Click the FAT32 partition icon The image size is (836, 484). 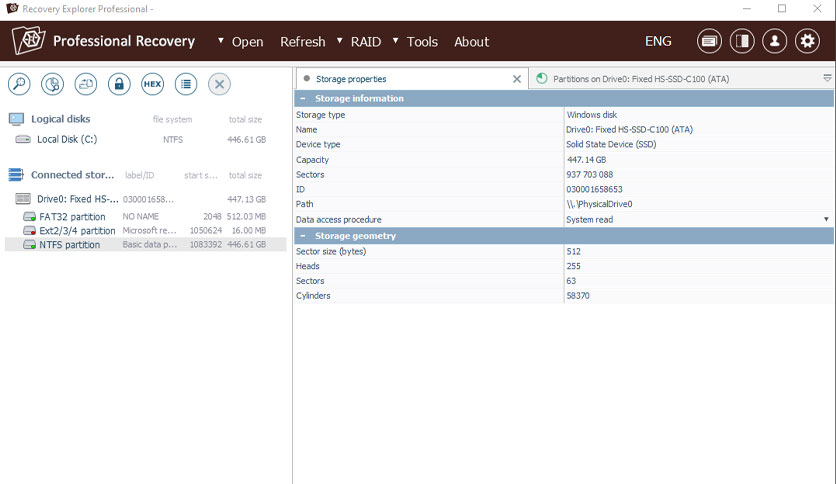pos(29,217)
